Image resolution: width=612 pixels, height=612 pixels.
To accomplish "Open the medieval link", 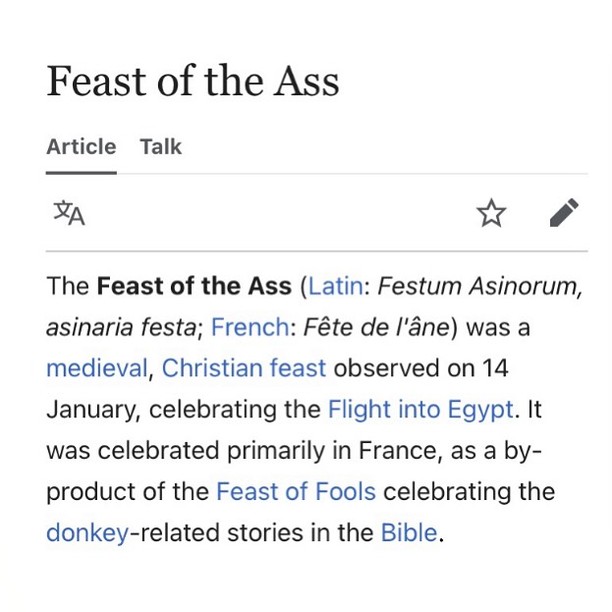I will coord(96,369).
